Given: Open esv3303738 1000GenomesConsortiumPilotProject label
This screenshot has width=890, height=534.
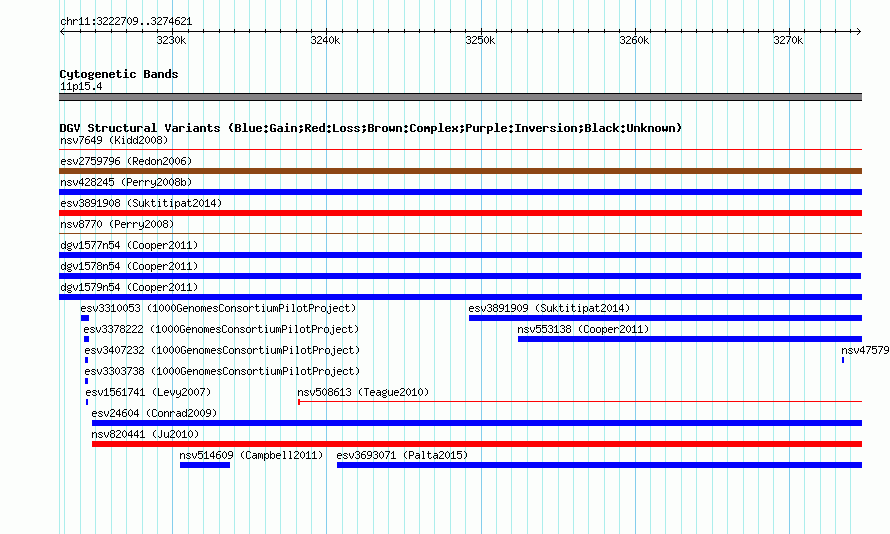Looking at the screenshot, I should pyautogui.click(x=222, y=371).
